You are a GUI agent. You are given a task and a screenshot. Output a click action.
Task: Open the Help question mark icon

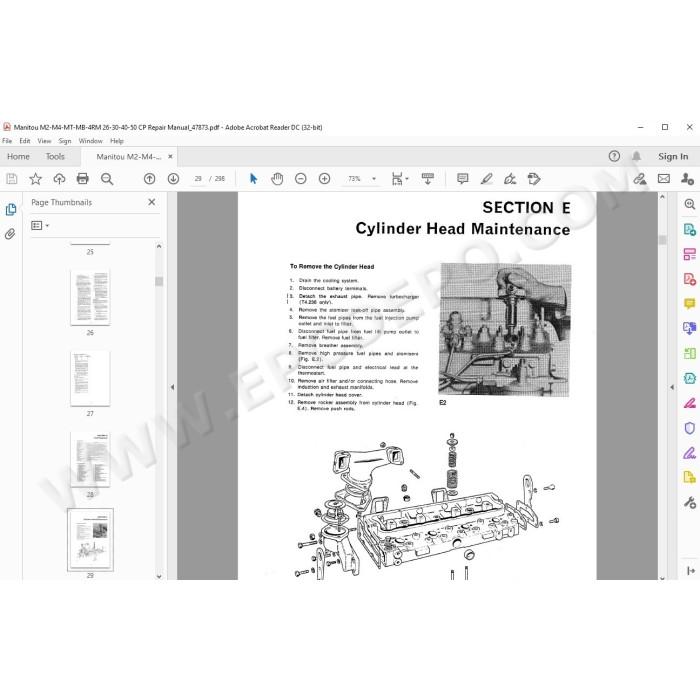coord(614,156)
